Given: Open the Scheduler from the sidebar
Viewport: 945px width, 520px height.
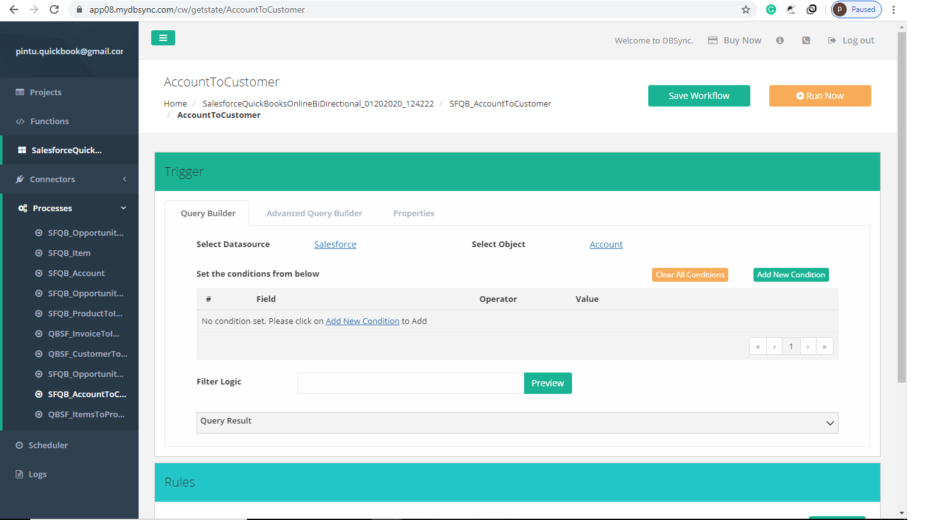Looking at the screenshot, I should click(x=47, y=445).
